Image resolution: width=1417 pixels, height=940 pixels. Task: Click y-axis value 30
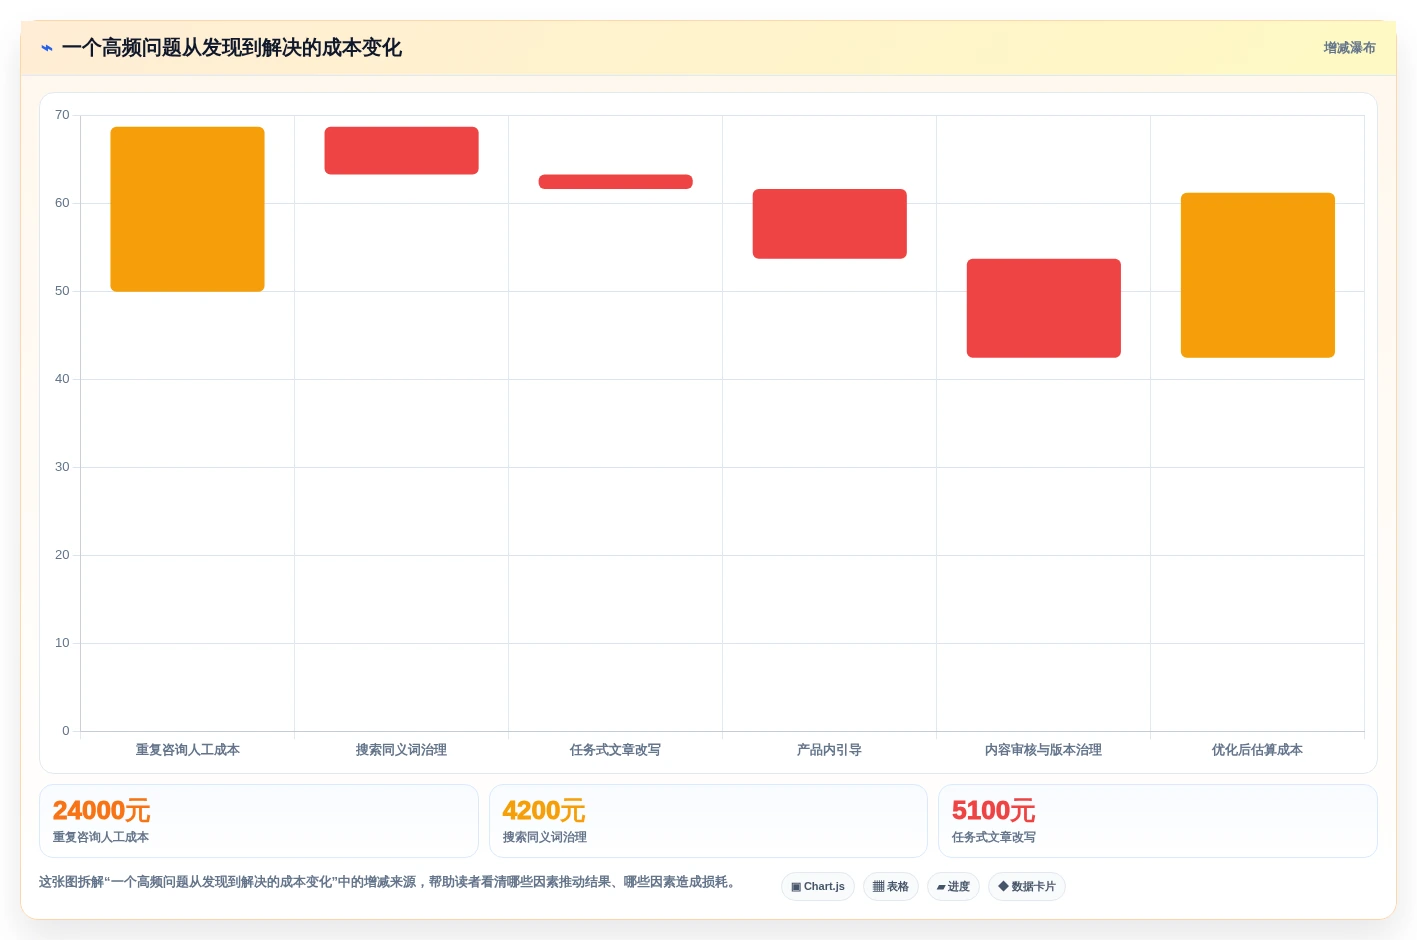point(62,467)
